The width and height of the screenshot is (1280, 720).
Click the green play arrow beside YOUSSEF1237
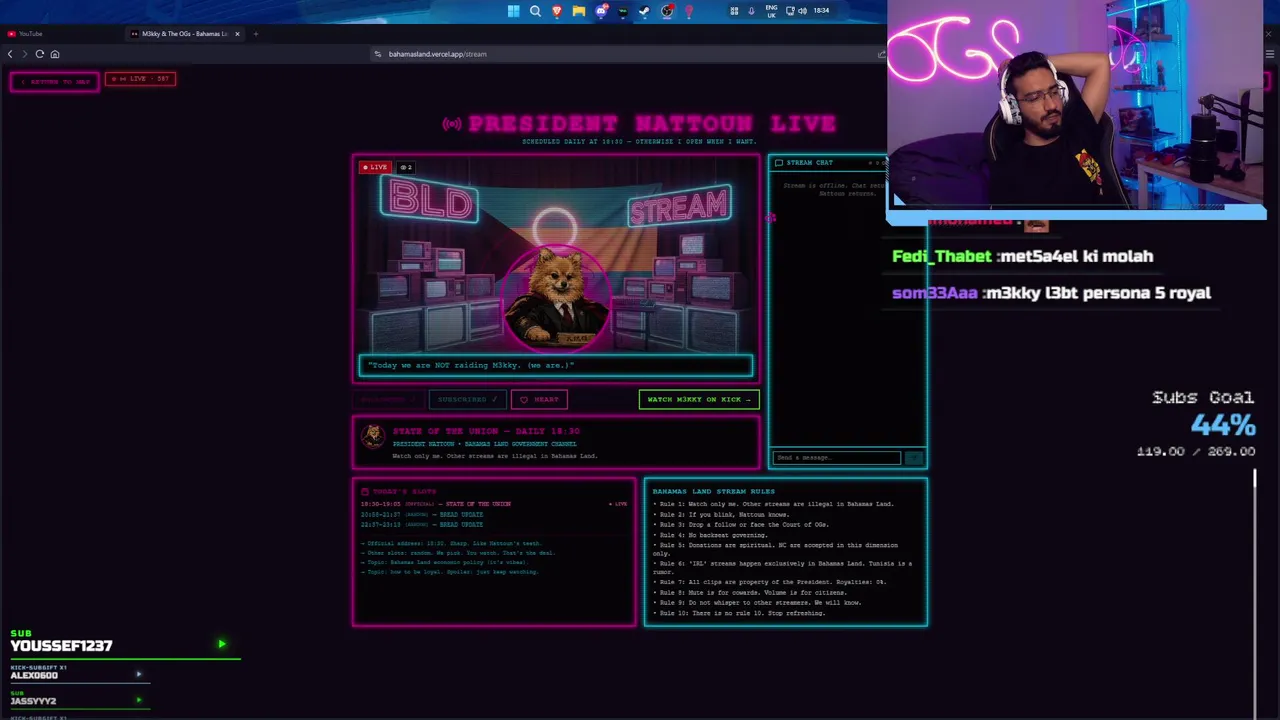pyautogui.click(x=222, y=645)
